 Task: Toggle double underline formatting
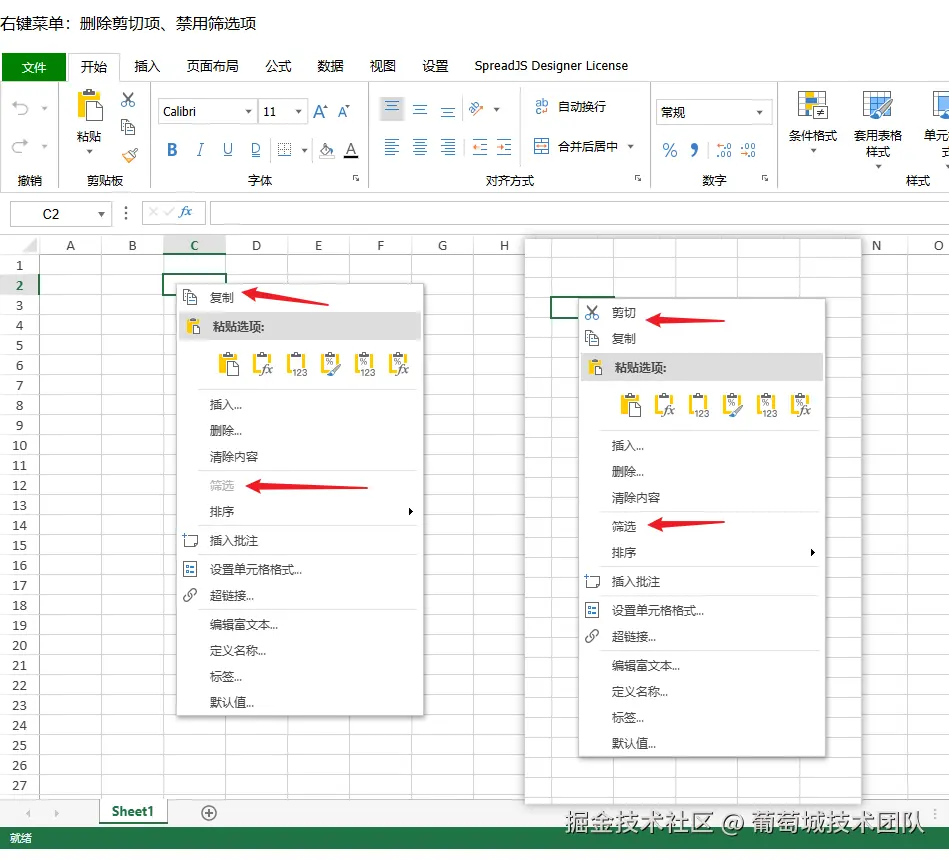point(255,149)
